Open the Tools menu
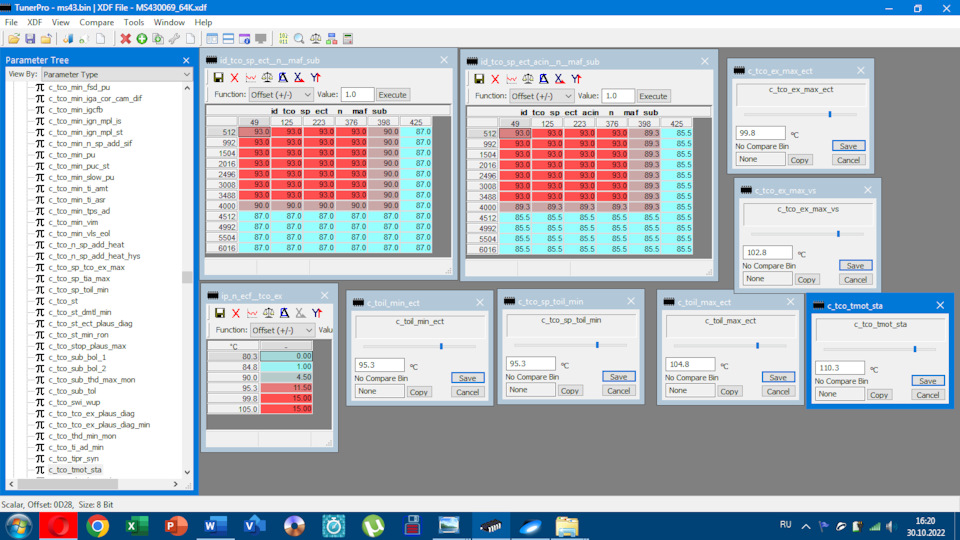This screenshot has width=960, height=540. tap(133, 22)
